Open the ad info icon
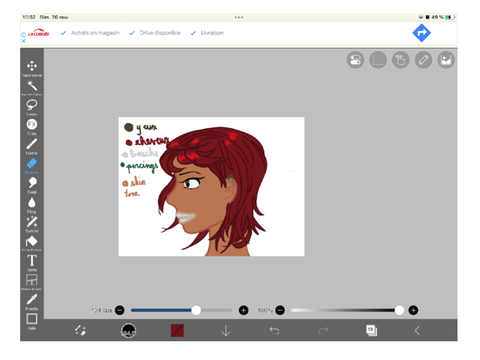 [24, 35]
